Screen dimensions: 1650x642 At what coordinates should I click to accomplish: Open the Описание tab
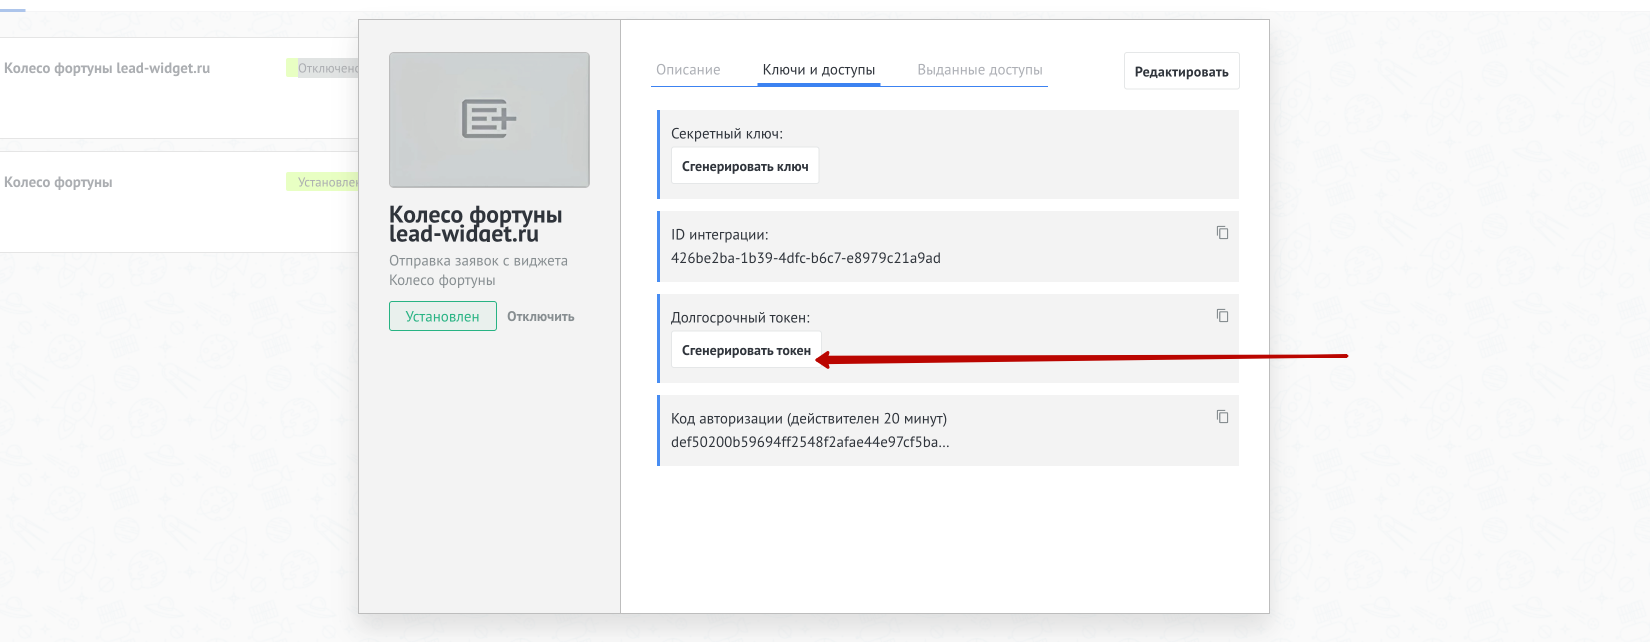click(x=688, y=70)
